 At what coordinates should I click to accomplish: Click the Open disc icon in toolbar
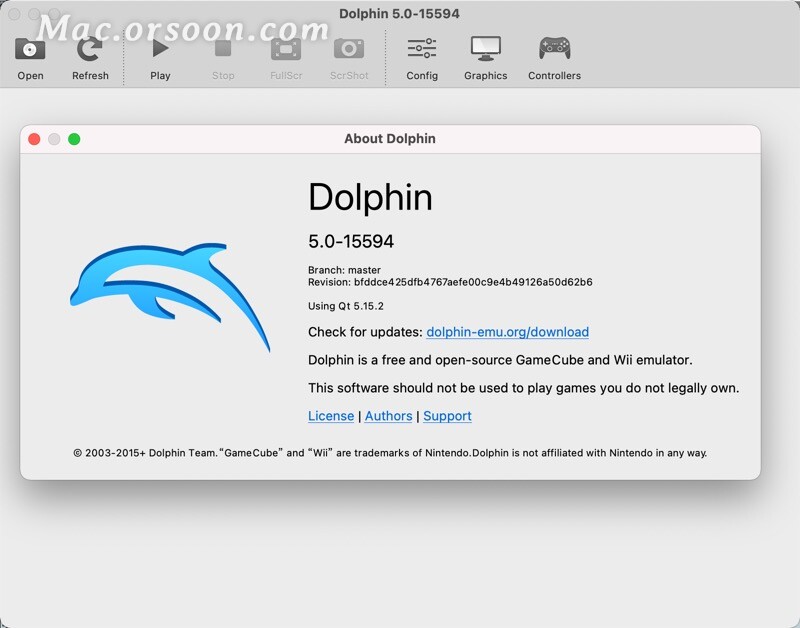[x=30, y=50]
